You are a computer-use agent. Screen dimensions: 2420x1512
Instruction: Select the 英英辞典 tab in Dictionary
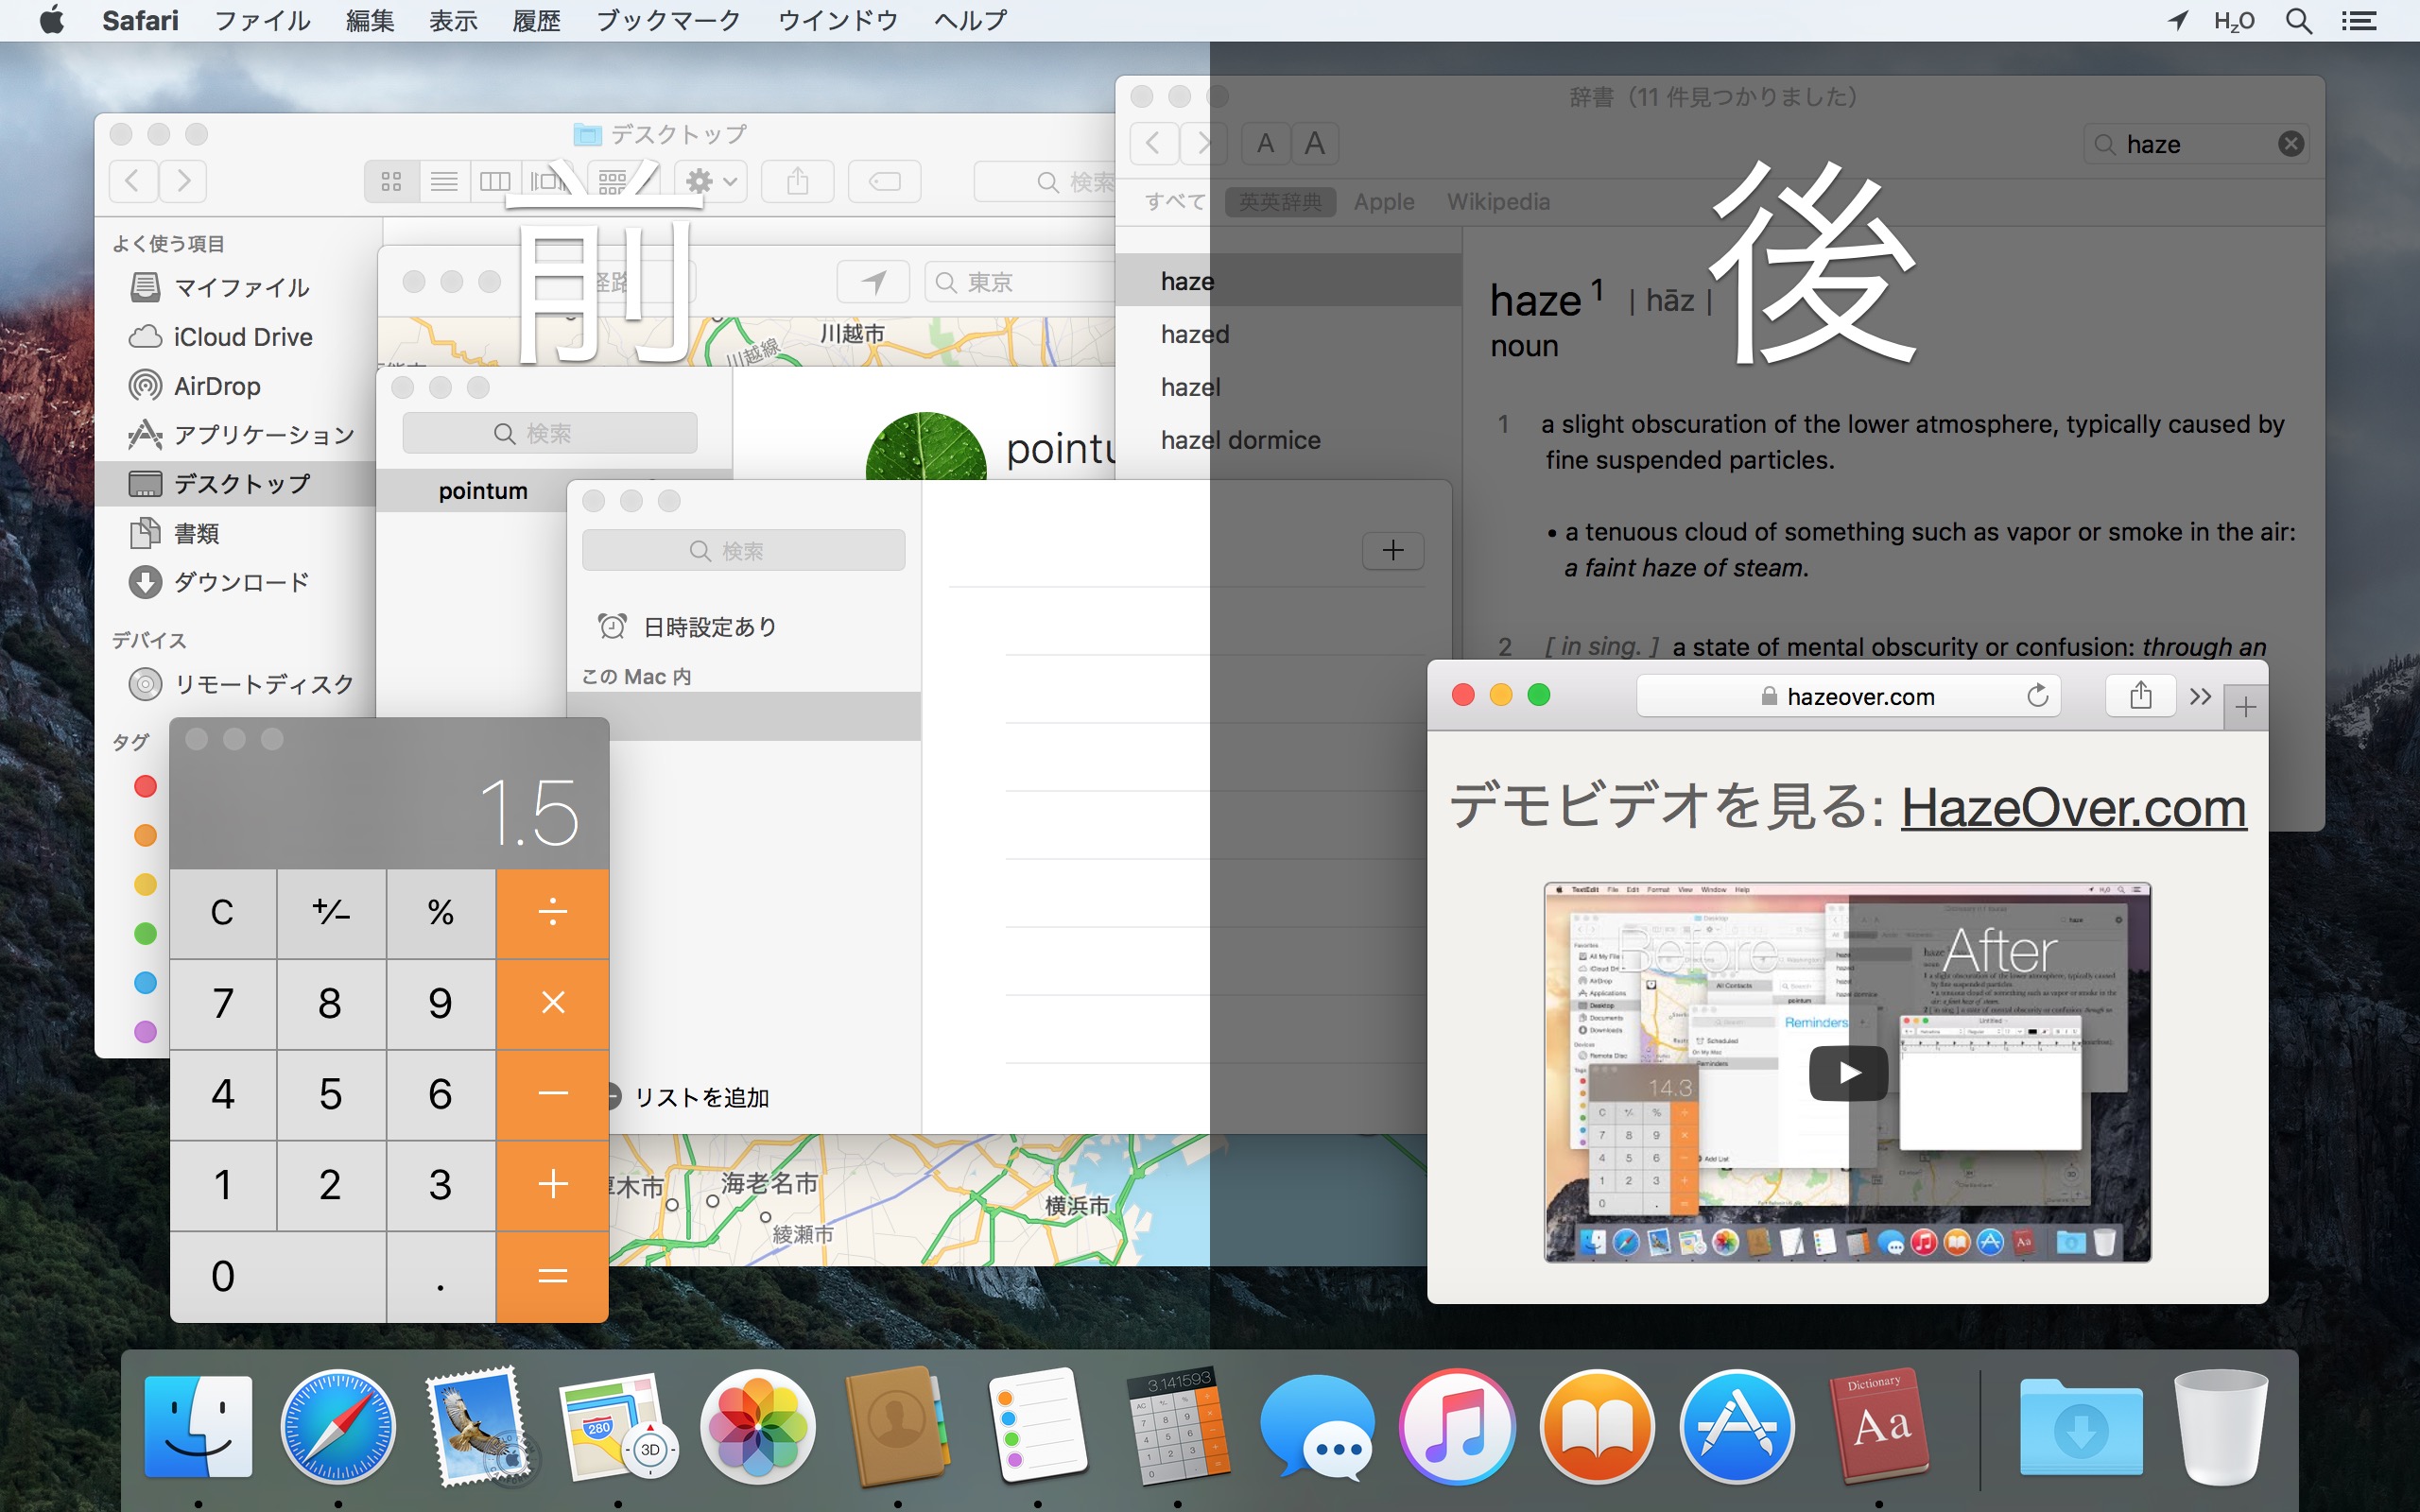pos(1280,202)
